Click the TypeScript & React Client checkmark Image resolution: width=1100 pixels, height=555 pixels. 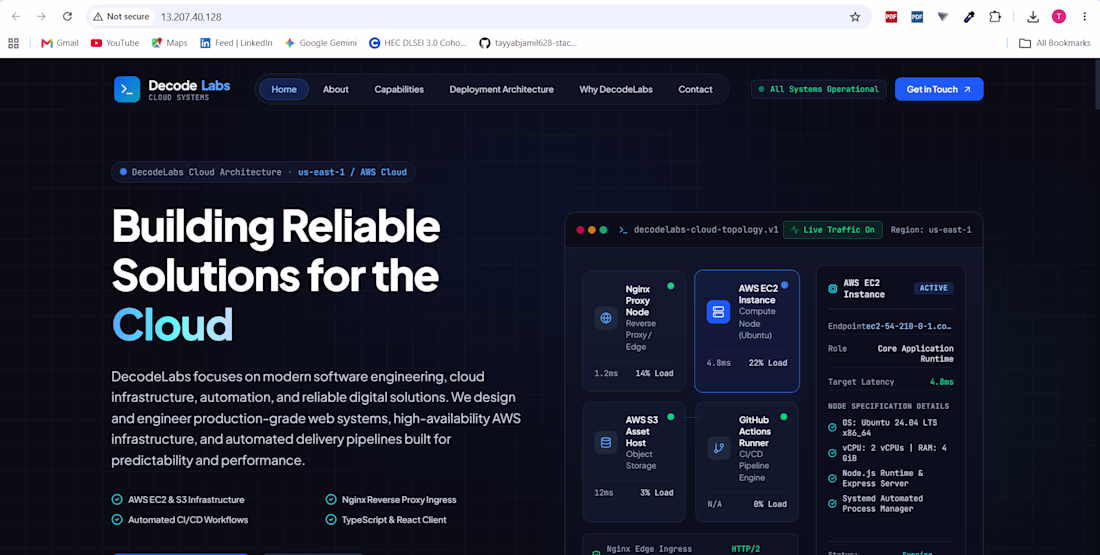point(331,520)
